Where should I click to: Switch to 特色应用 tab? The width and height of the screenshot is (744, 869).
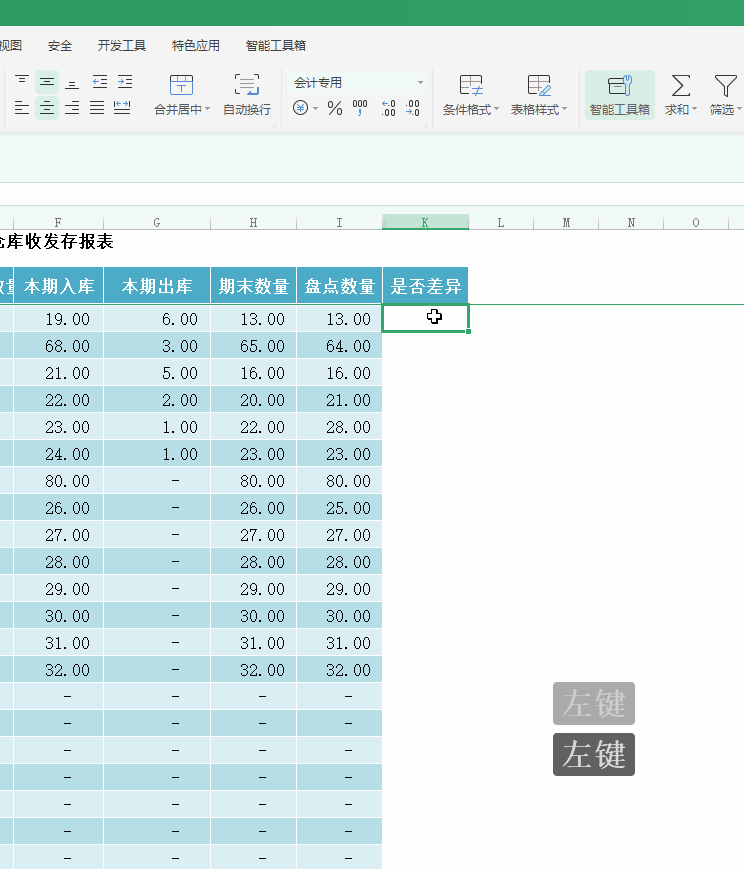(x=196, y=45)
